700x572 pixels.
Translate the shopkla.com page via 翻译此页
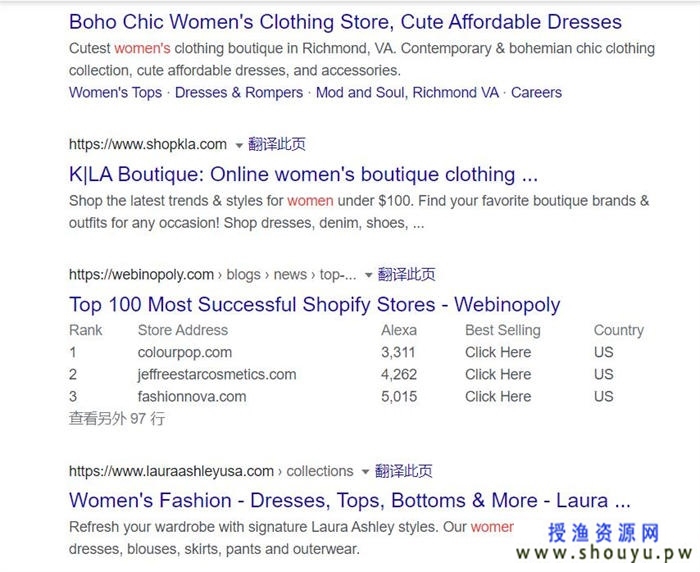(x=277, y=144)
